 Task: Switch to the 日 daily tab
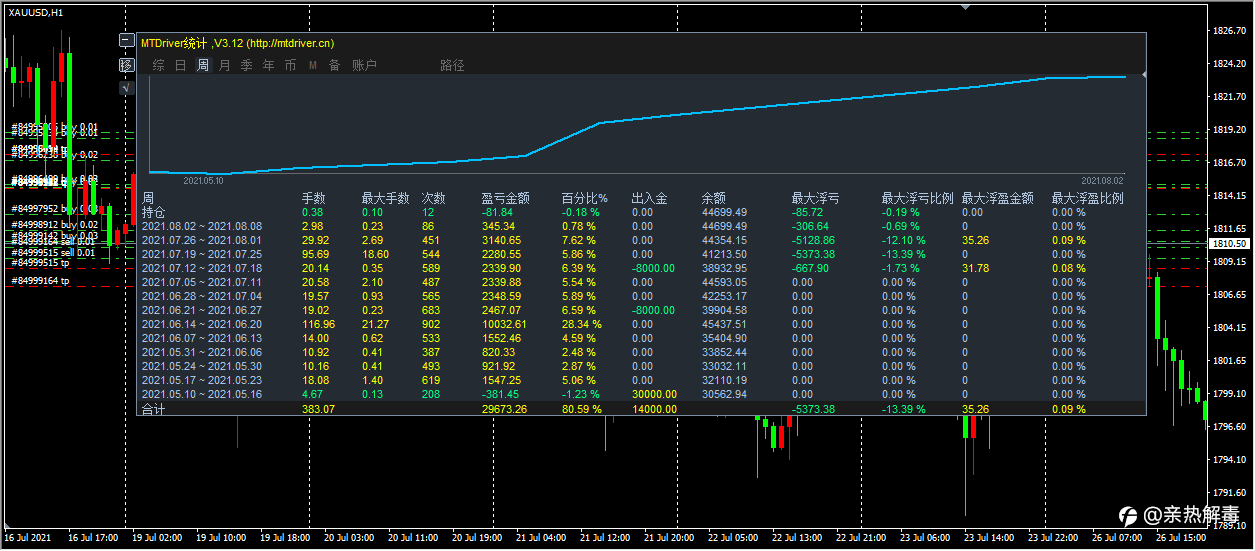(181, 65)
